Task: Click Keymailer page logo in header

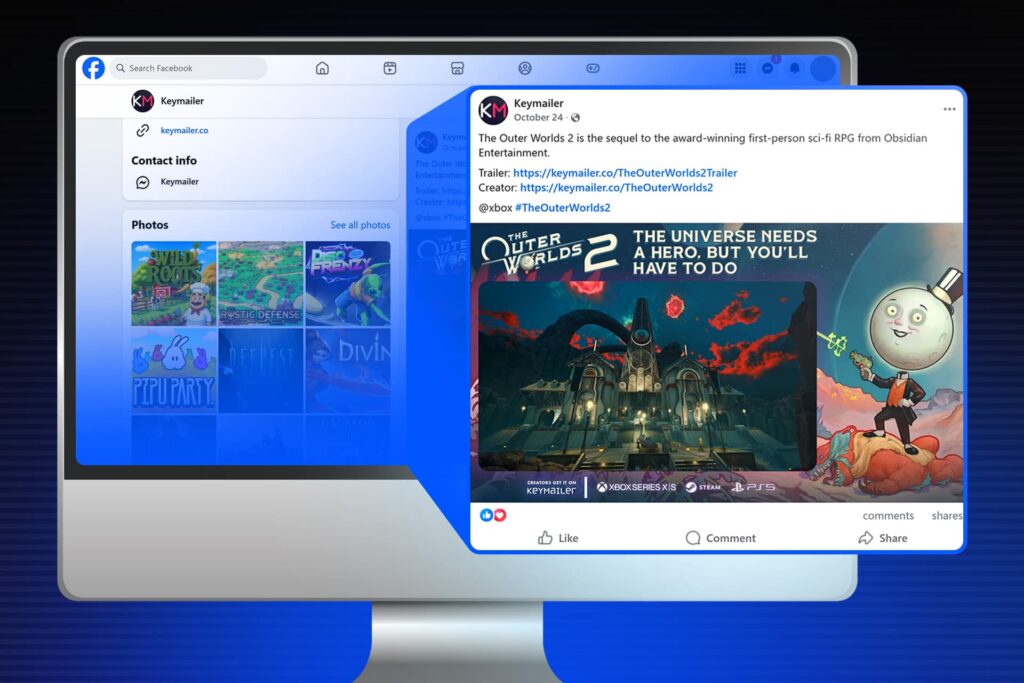Action: [x=142, y=101]
